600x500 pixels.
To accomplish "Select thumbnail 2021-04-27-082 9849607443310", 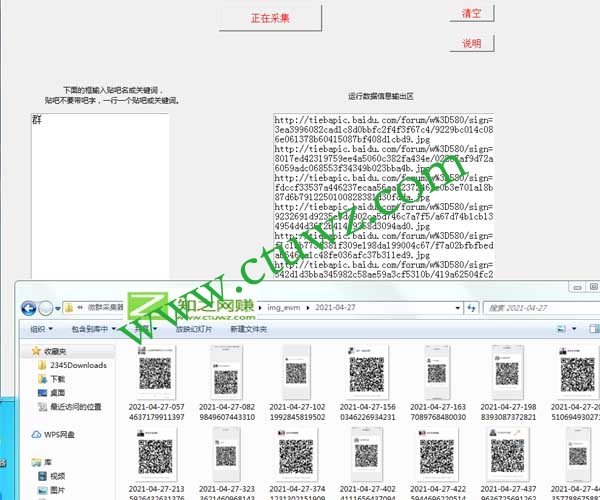I will coord(227,372).
